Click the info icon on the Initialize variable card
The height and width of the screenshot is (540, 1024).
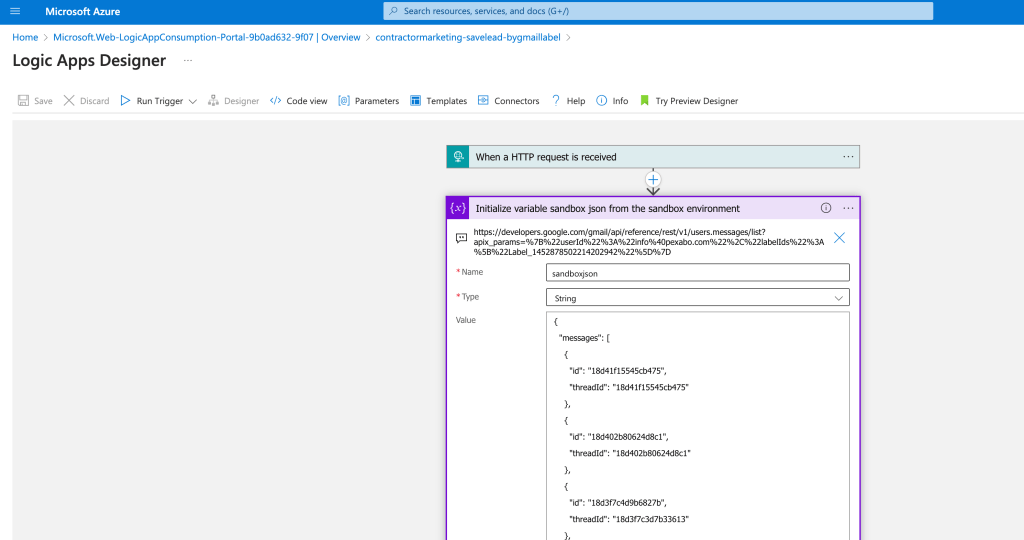click(826, 208)
